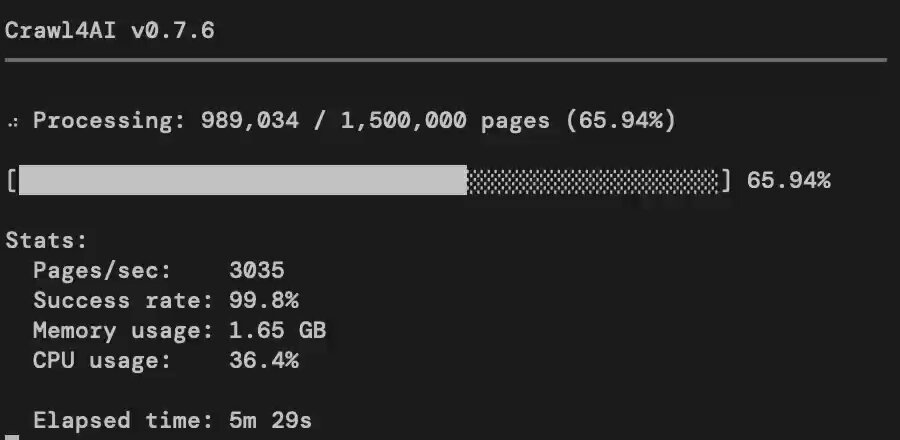The image size is (900, 440).
Task: Click the Pages/sec value 3035
Action: [257, 270]
